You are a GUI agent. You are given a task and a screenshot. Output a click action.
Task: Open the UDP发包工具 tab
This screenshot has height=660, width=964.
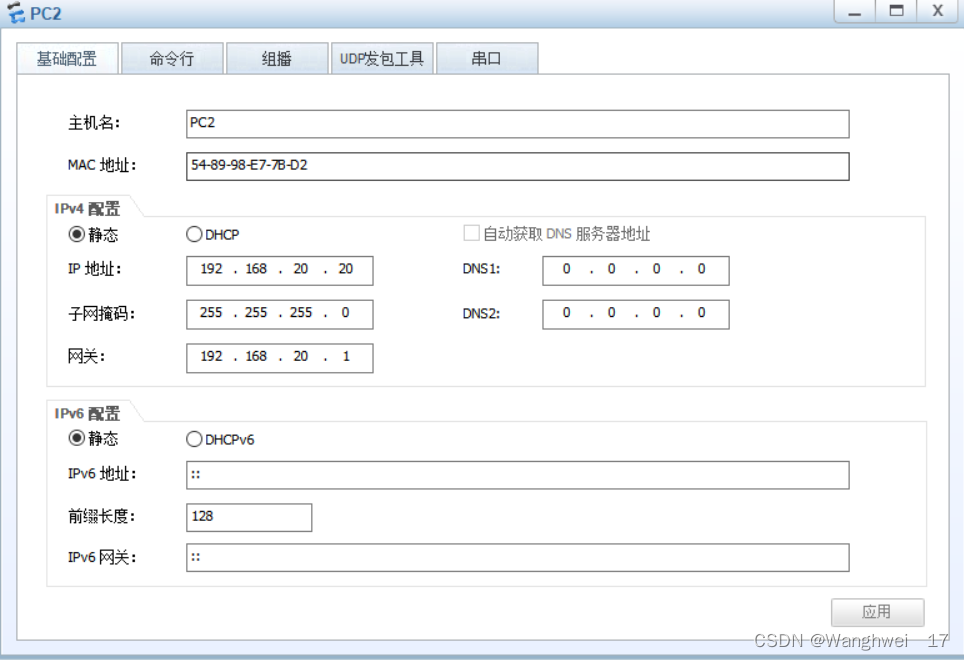(382, 59)
